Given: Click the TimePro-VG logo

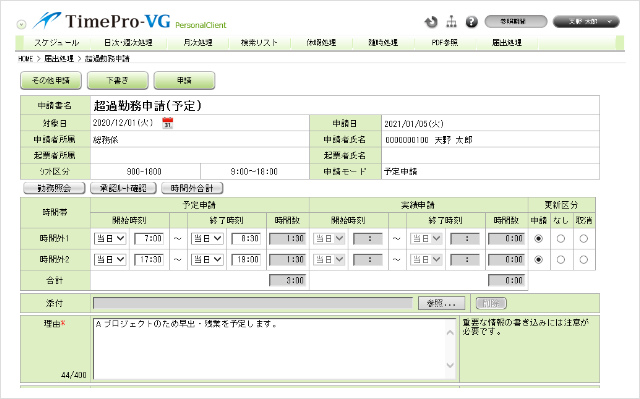Looking at the screenshot, I should pyautogui.click(x=130, y=21).
